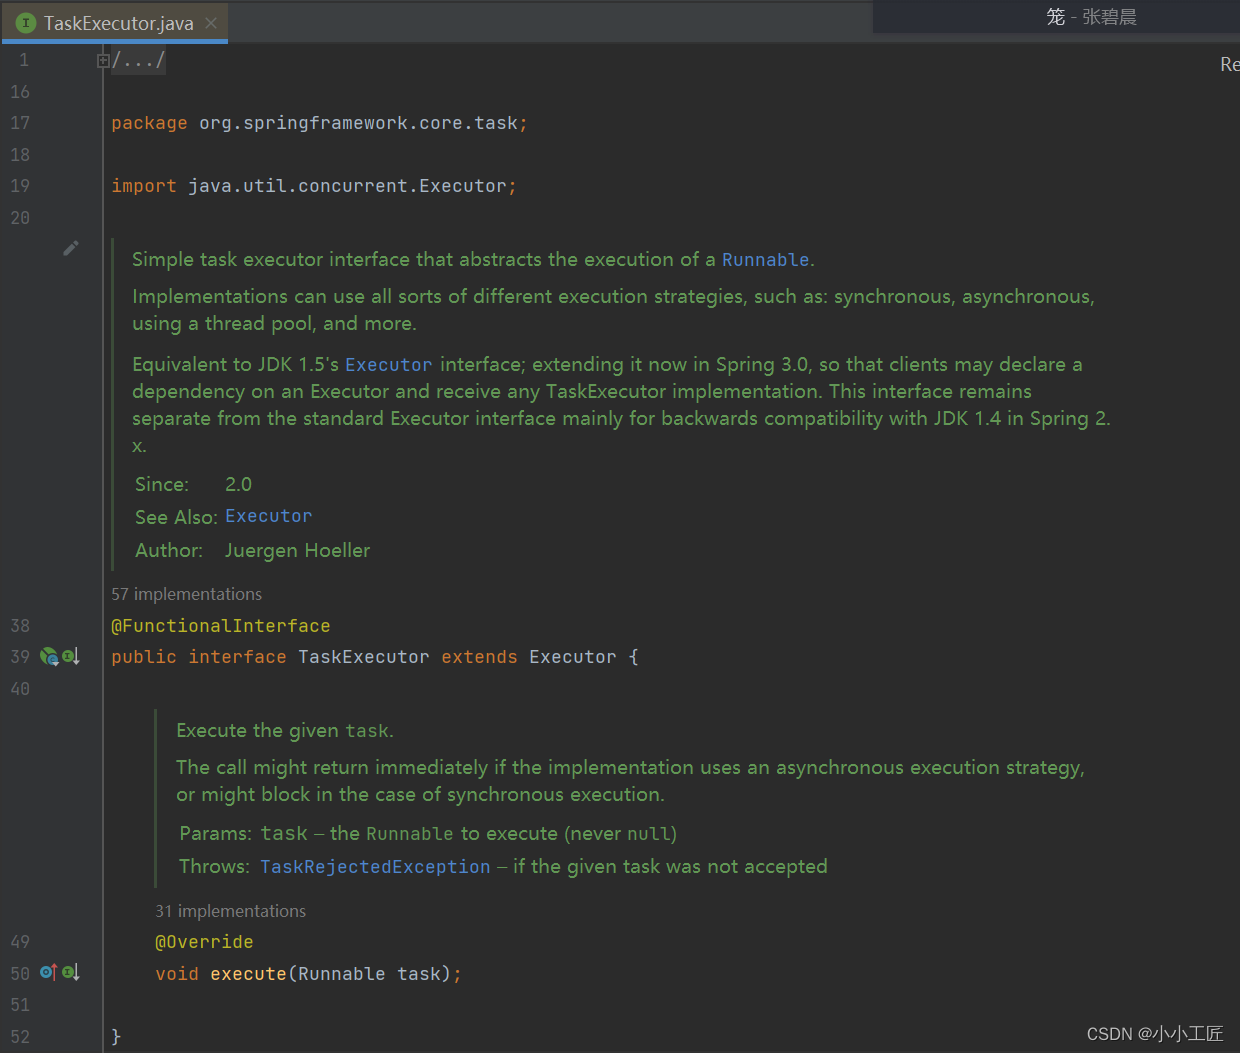
Task: Click line number 39 in the gutter
Action: pos(20,657)
